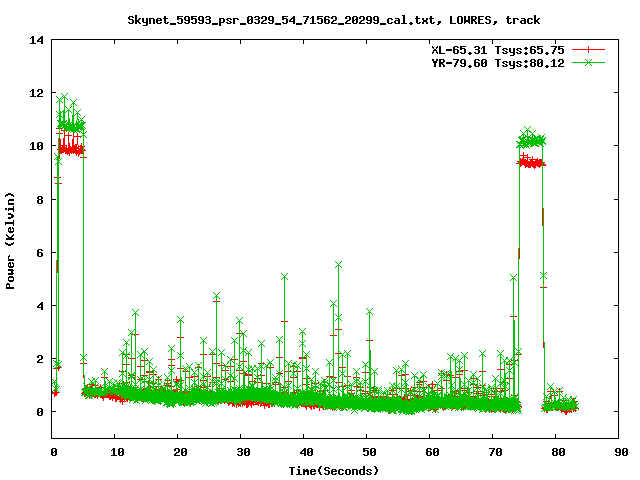The height and width of the screenshot is (480, 640).
Task: Click the tallest green spike near 45 seconds
Action: pyautogui.click(x=338, y=265)
